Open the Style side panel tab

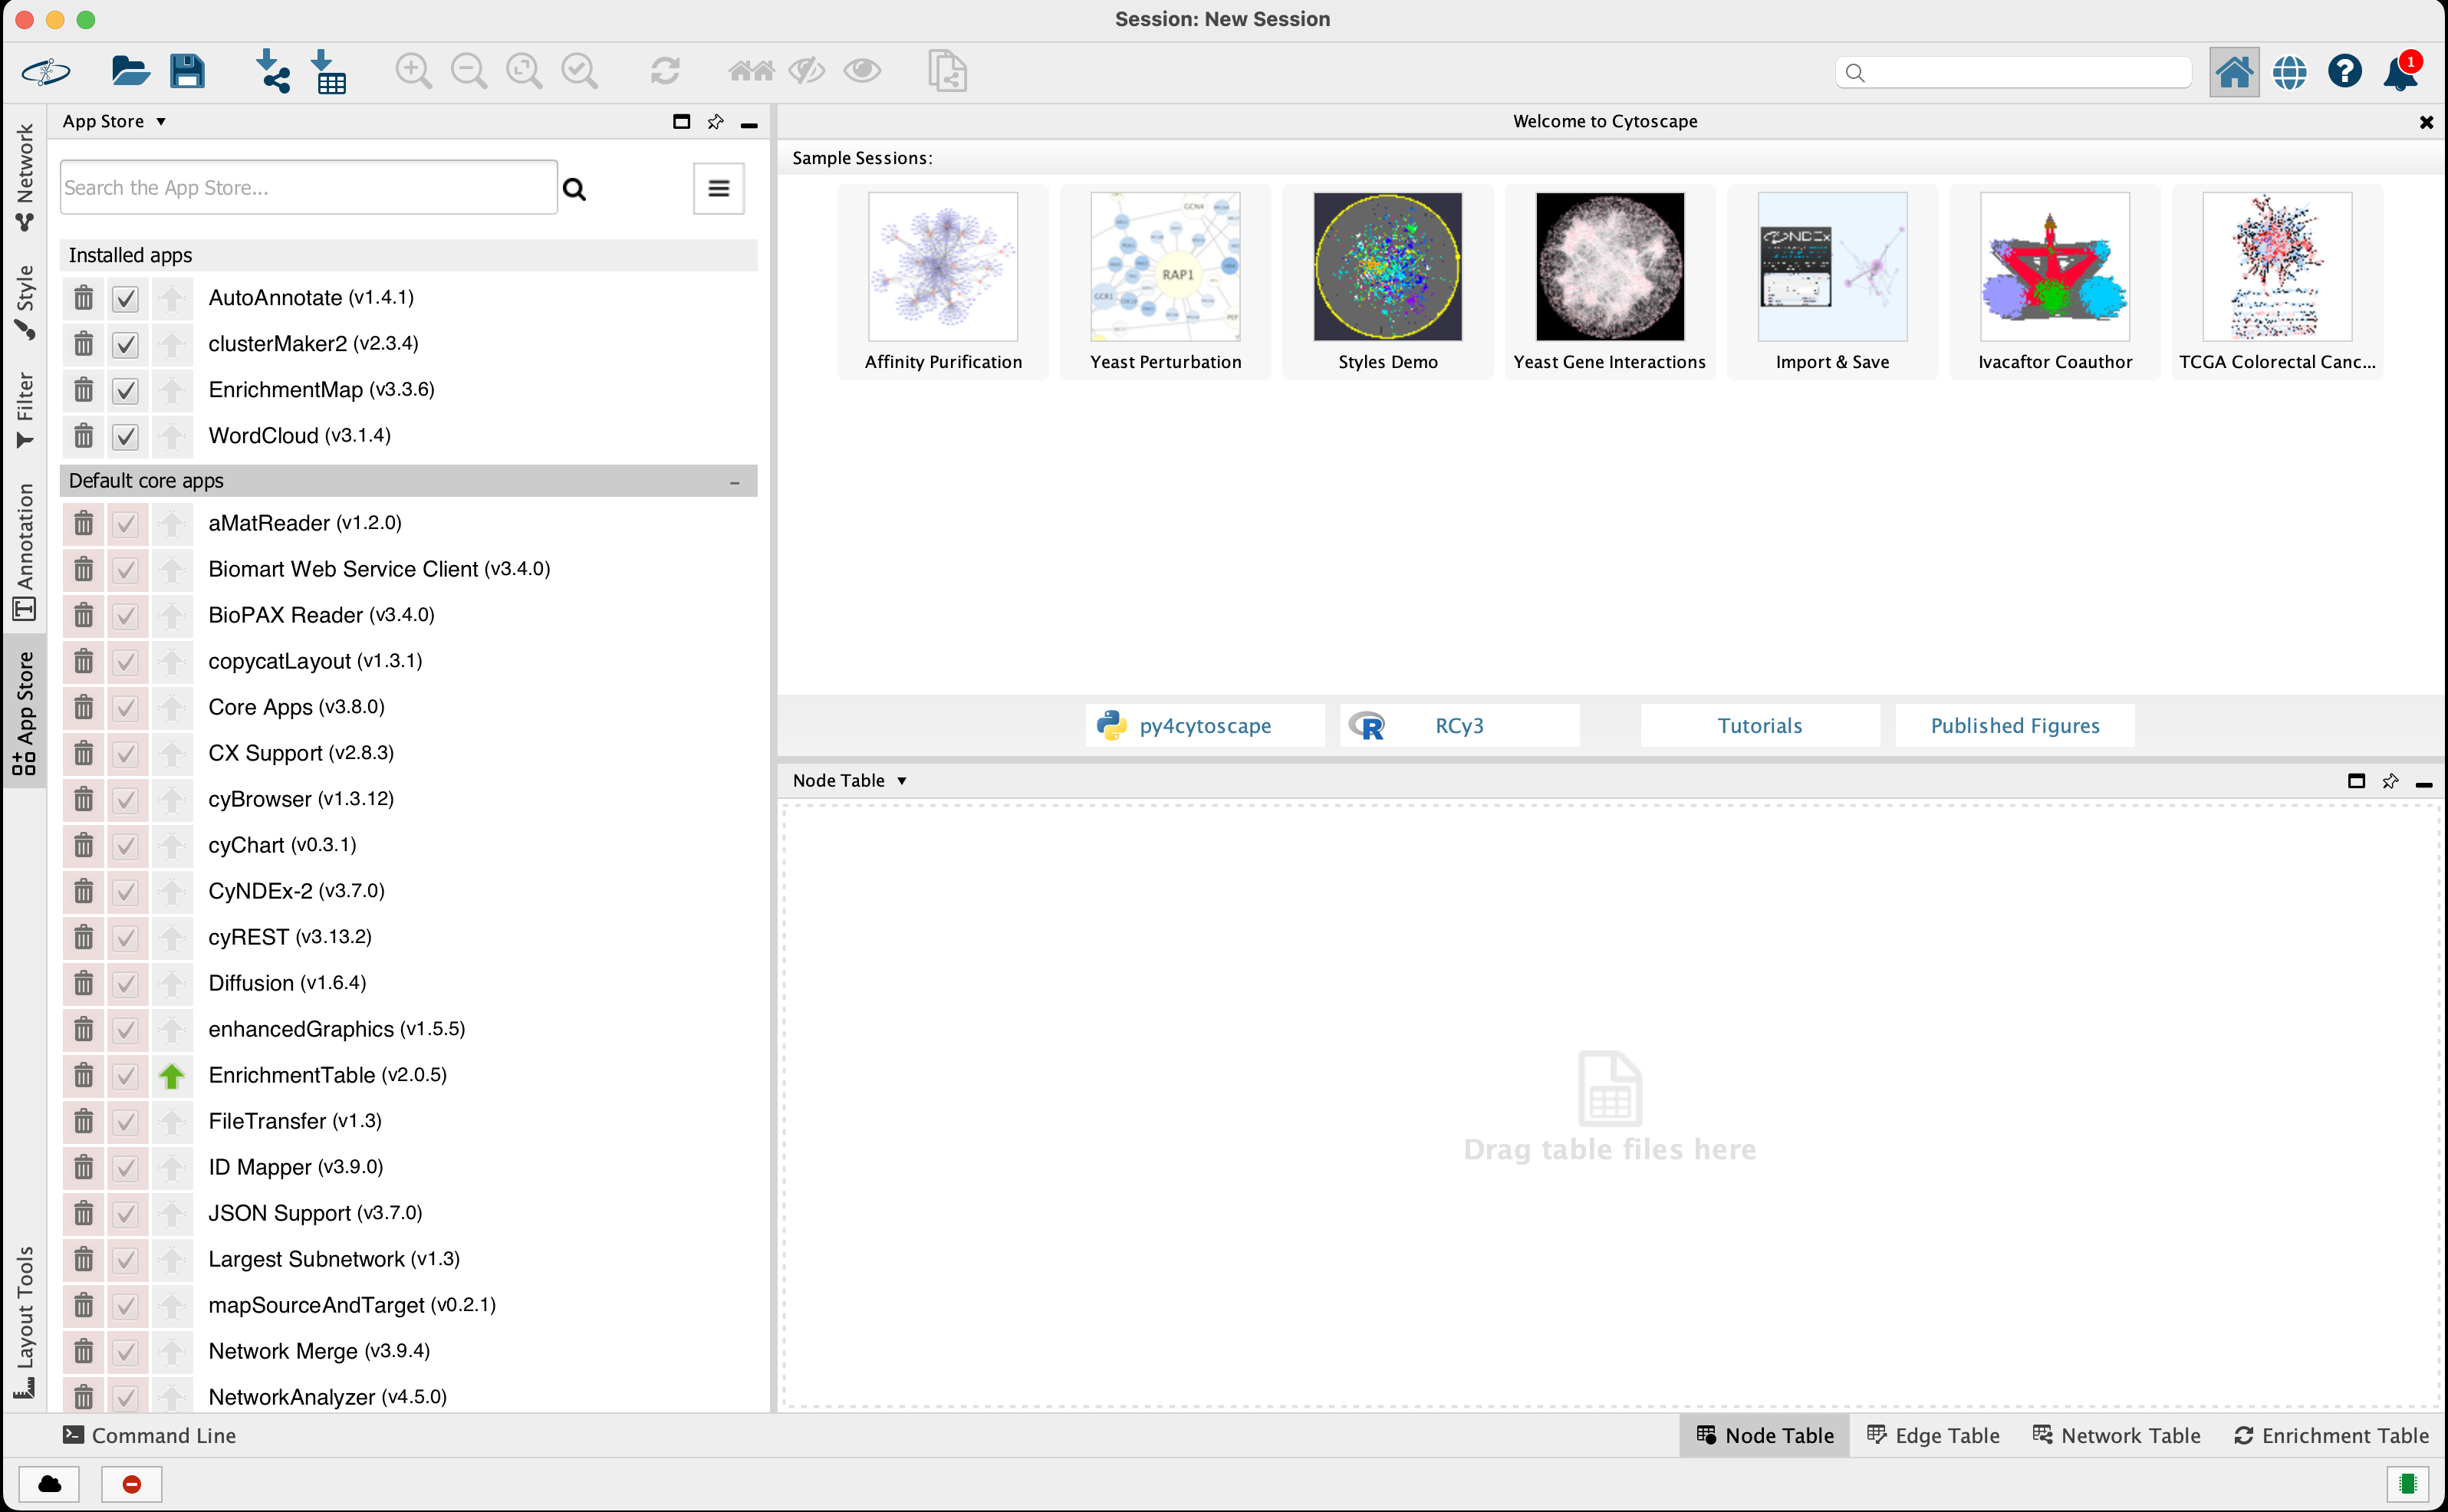click(x=24, y=300)
